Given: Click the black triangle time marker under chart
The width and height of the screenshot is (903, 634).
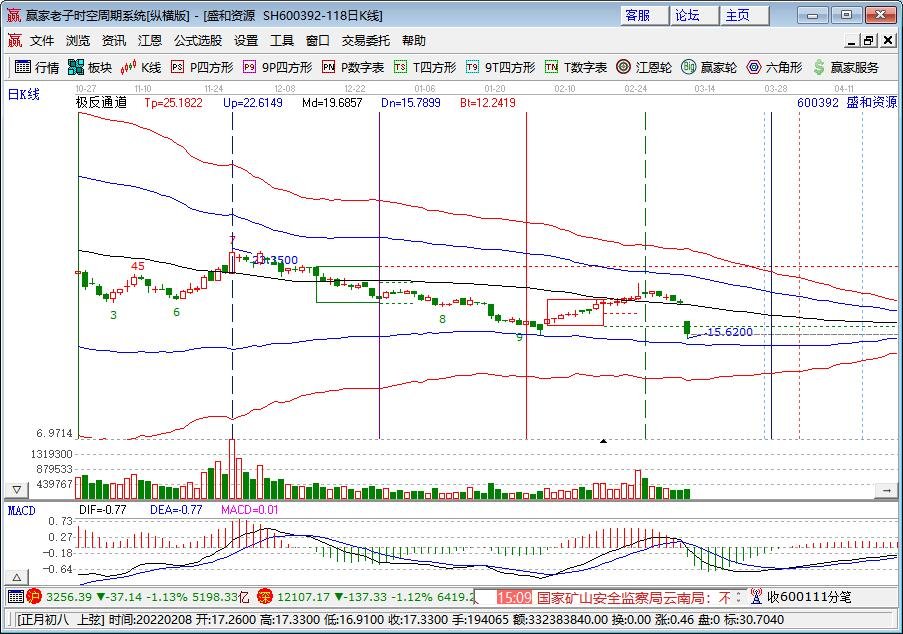Looking at the screenshot, I should [x=603, y=442].
